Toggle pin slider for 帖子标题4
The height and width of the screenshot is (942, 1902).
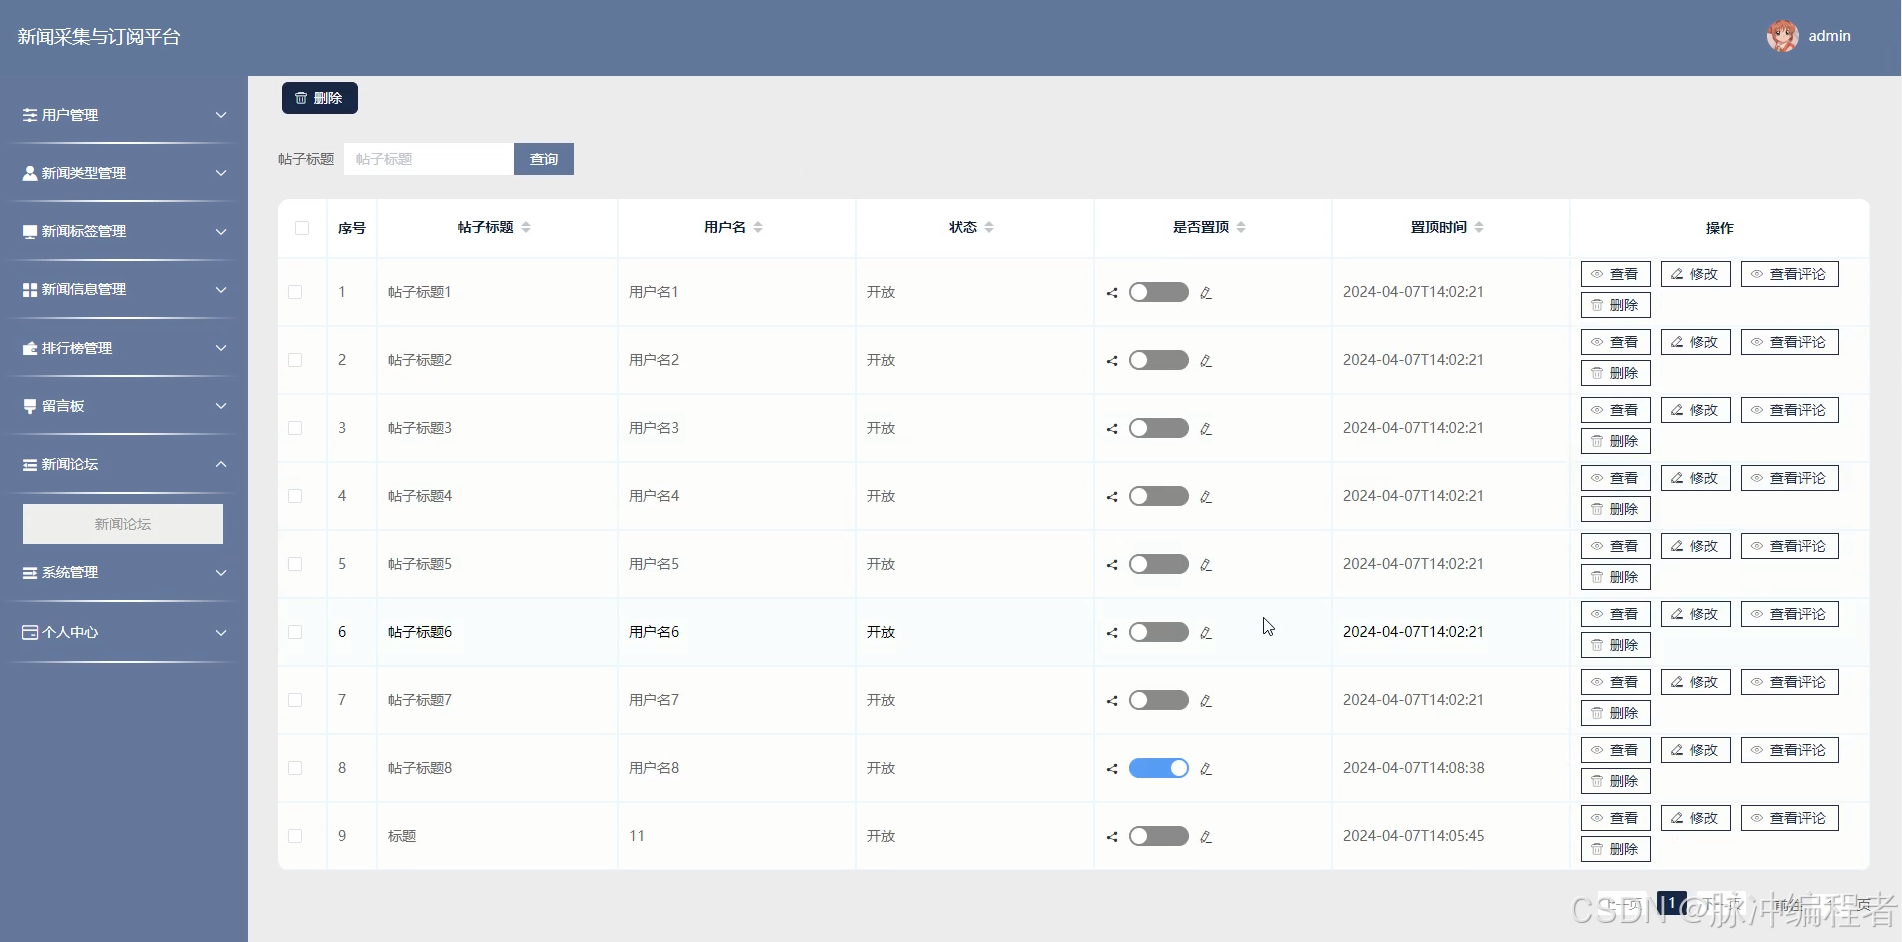pos(1159,496)
